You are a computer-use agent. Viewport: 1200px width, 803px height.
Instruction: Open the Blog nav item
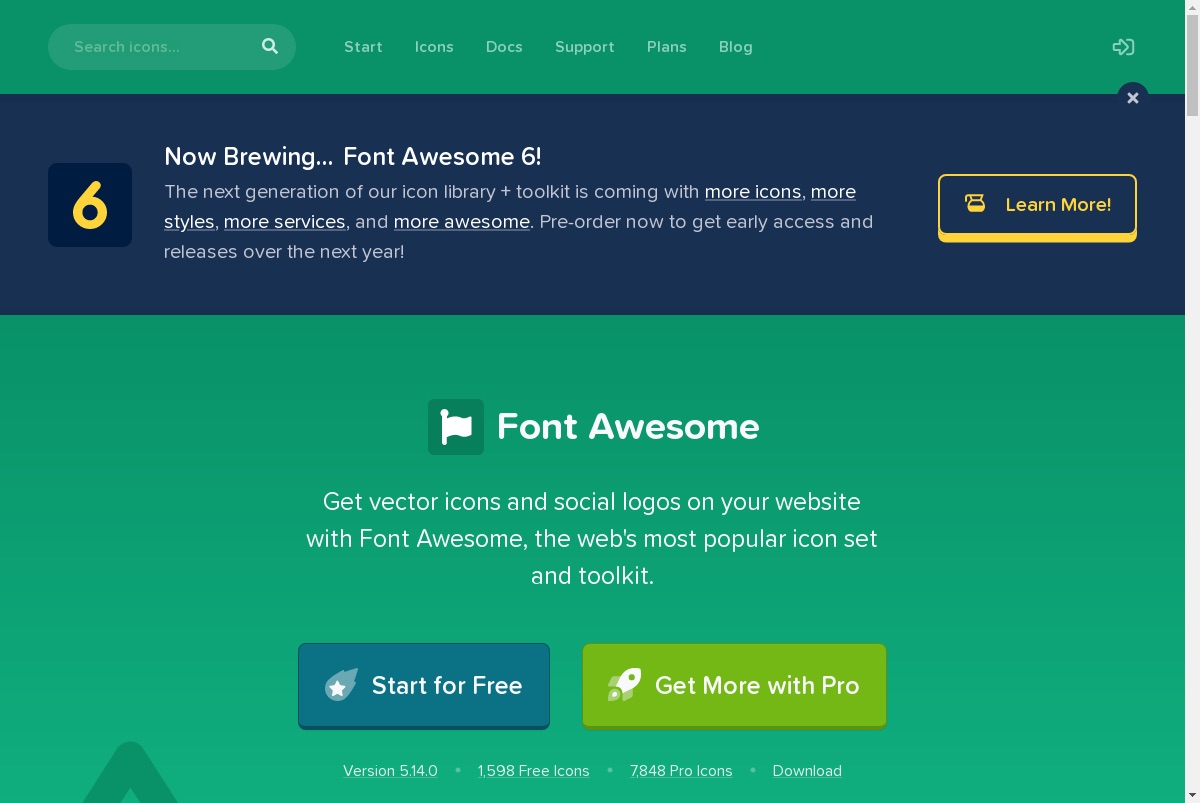pyautogui.click(x=736, y=47)
